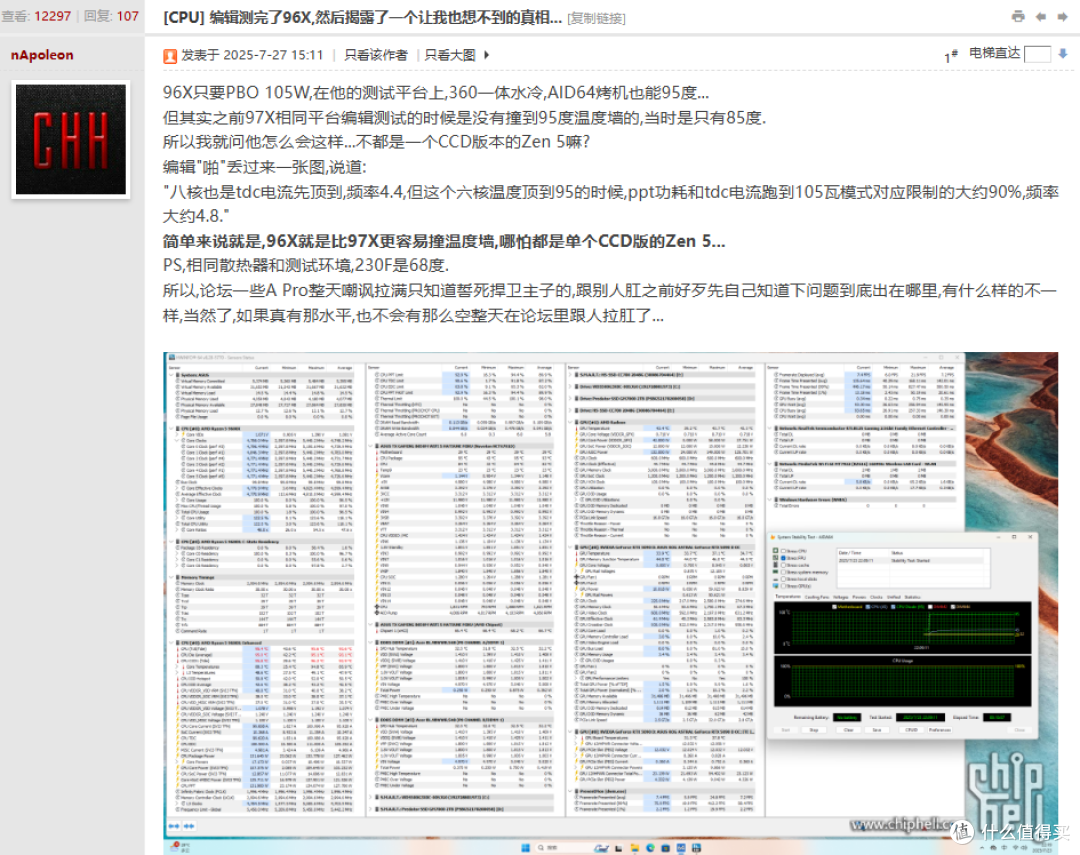The image size is (1080, 855).
Task: Open nApoleon's user profile link
Action: coord(42,55)
